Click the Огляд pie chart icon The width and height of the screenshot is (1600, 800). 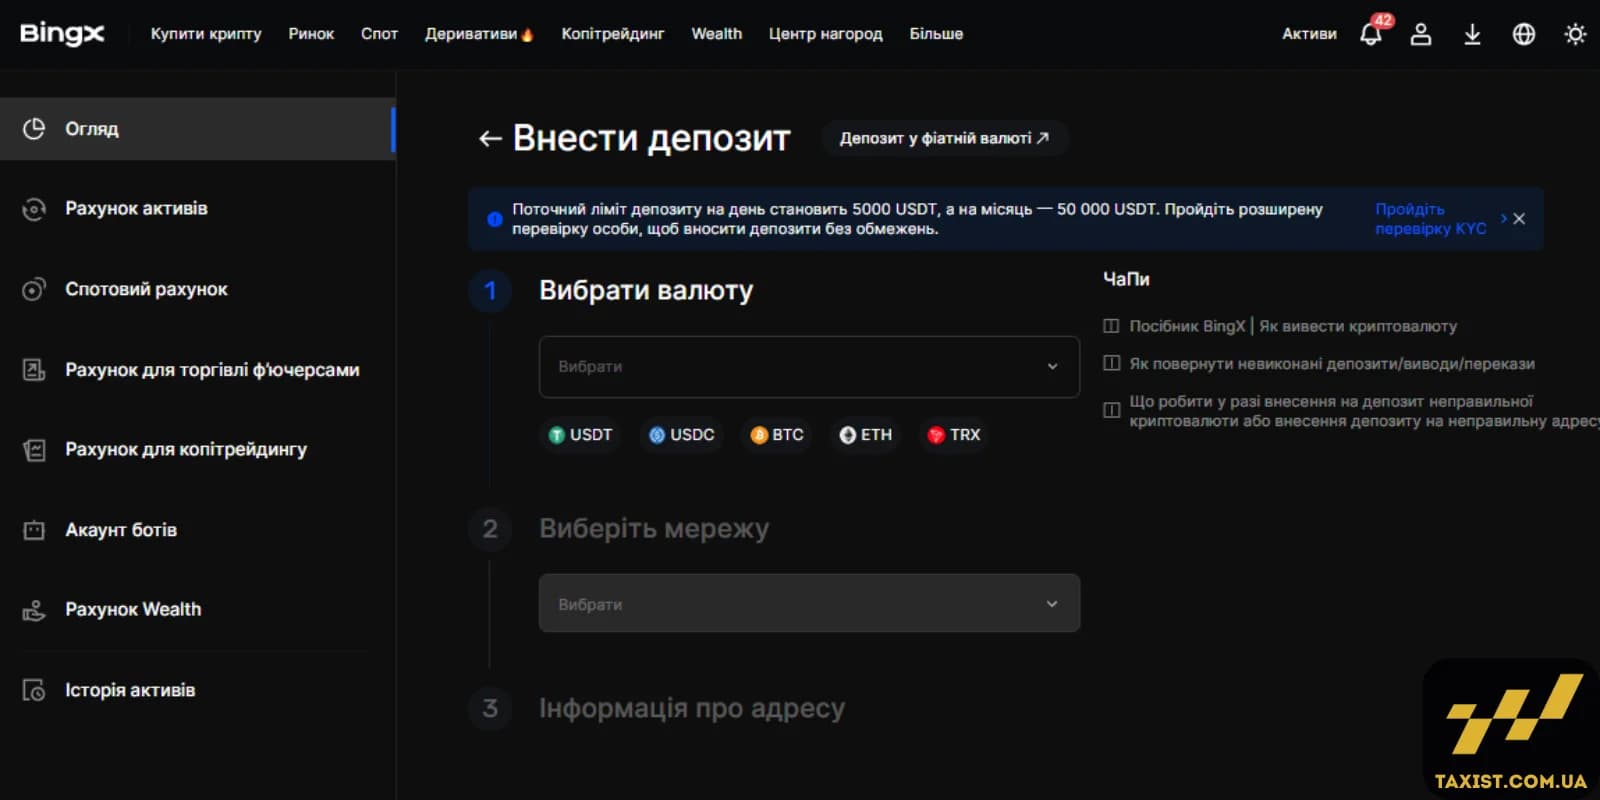[x=34, y=129]
